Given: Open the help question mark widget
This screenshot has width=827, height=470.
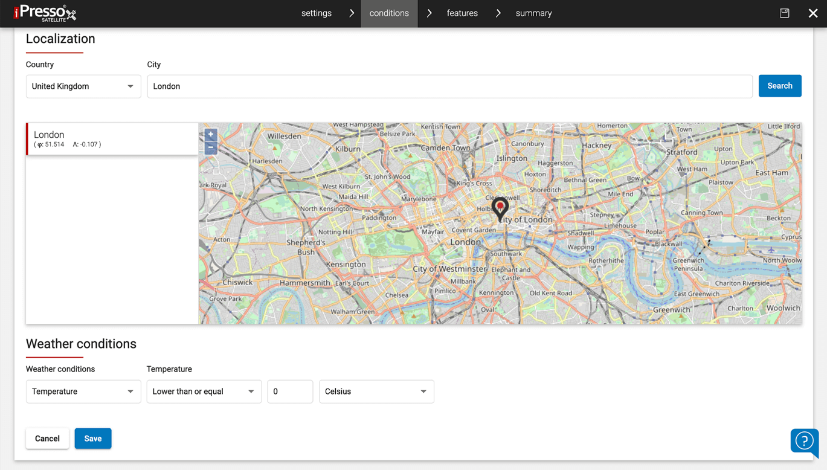Looking at the screenshot, I should pos(804,441).
